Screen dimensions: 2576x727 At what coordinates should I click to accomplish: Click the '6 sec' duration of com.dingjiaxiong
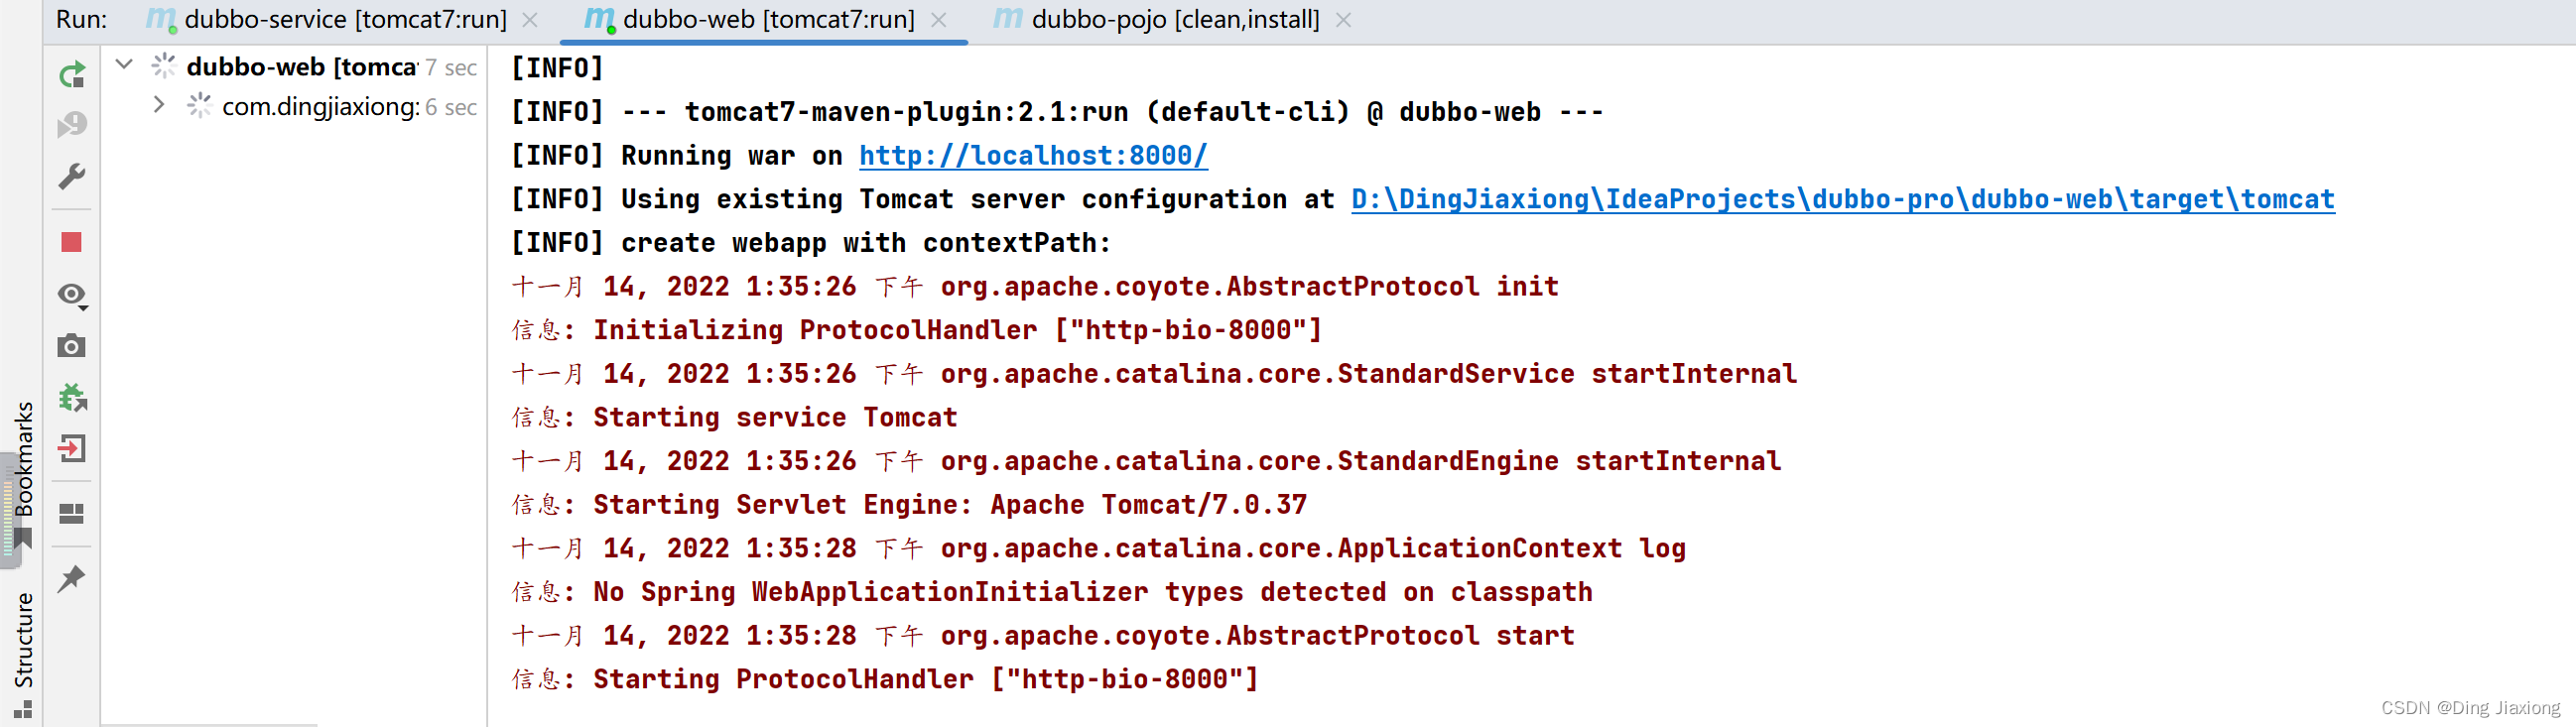point(451,107)
